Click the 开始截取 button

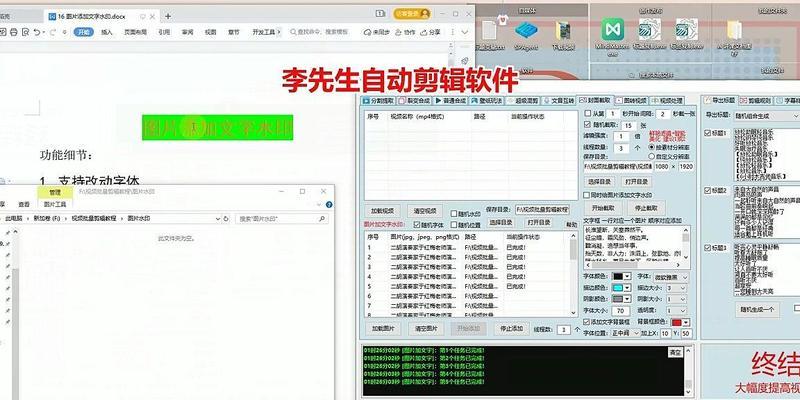603,208
